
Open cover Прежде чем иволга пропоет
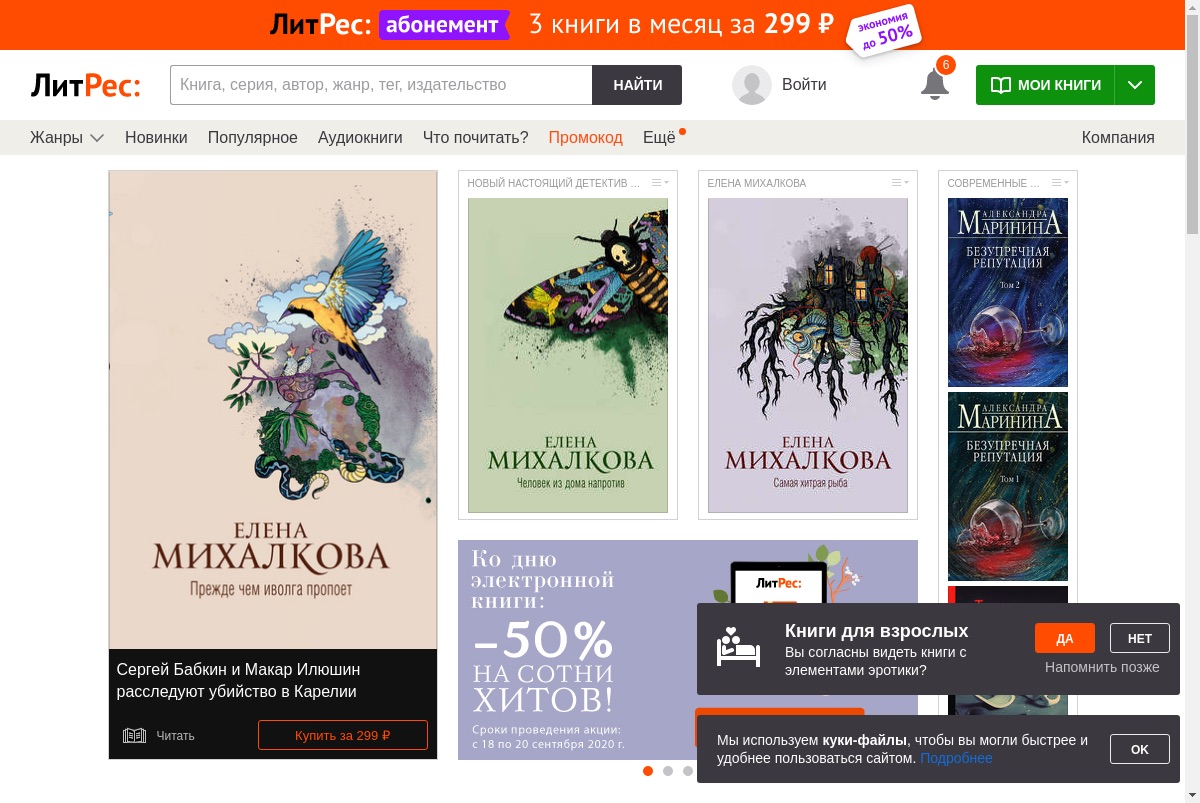(273, 410)
